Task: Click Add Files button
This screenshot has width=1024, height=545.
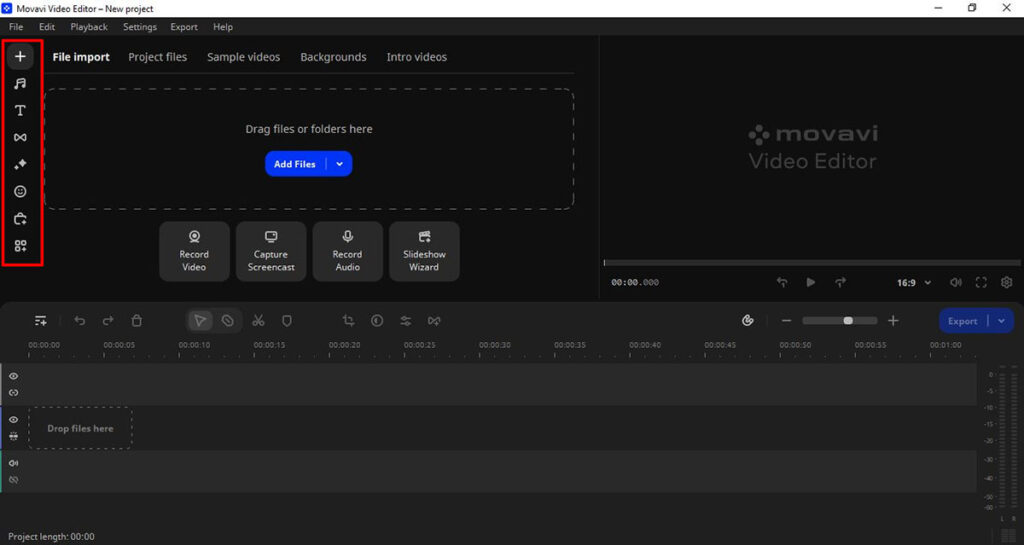Action: tap(295, 164)
